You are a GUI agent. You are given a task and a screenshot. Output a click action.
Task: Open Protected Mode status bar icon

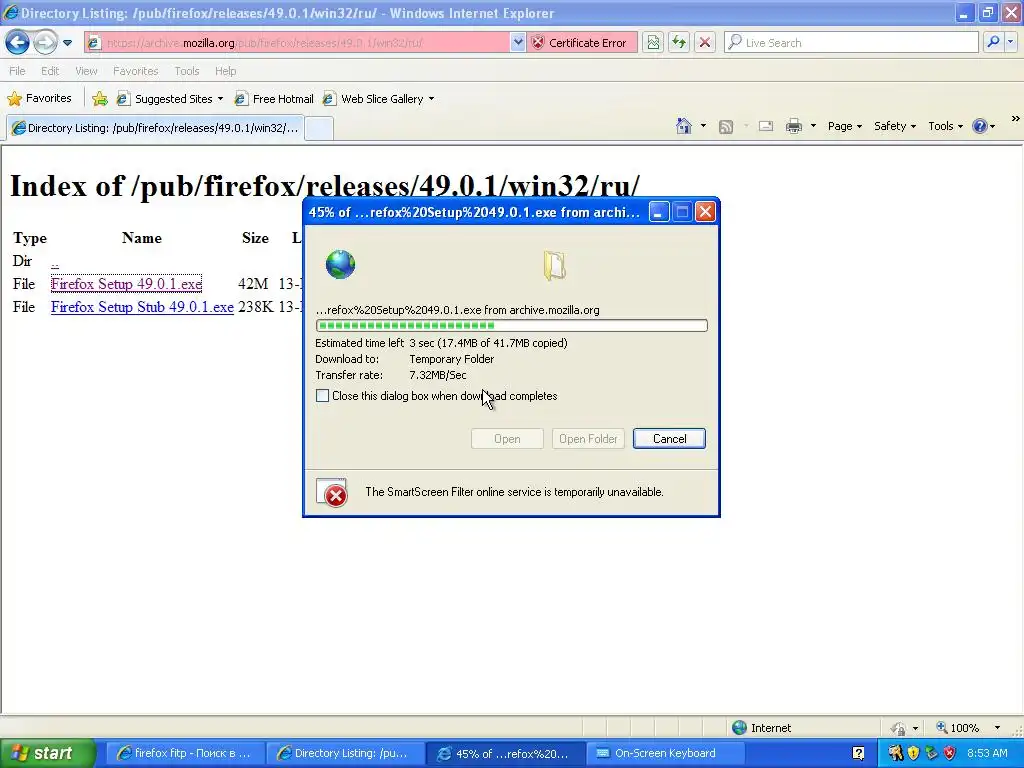[899, 728]
